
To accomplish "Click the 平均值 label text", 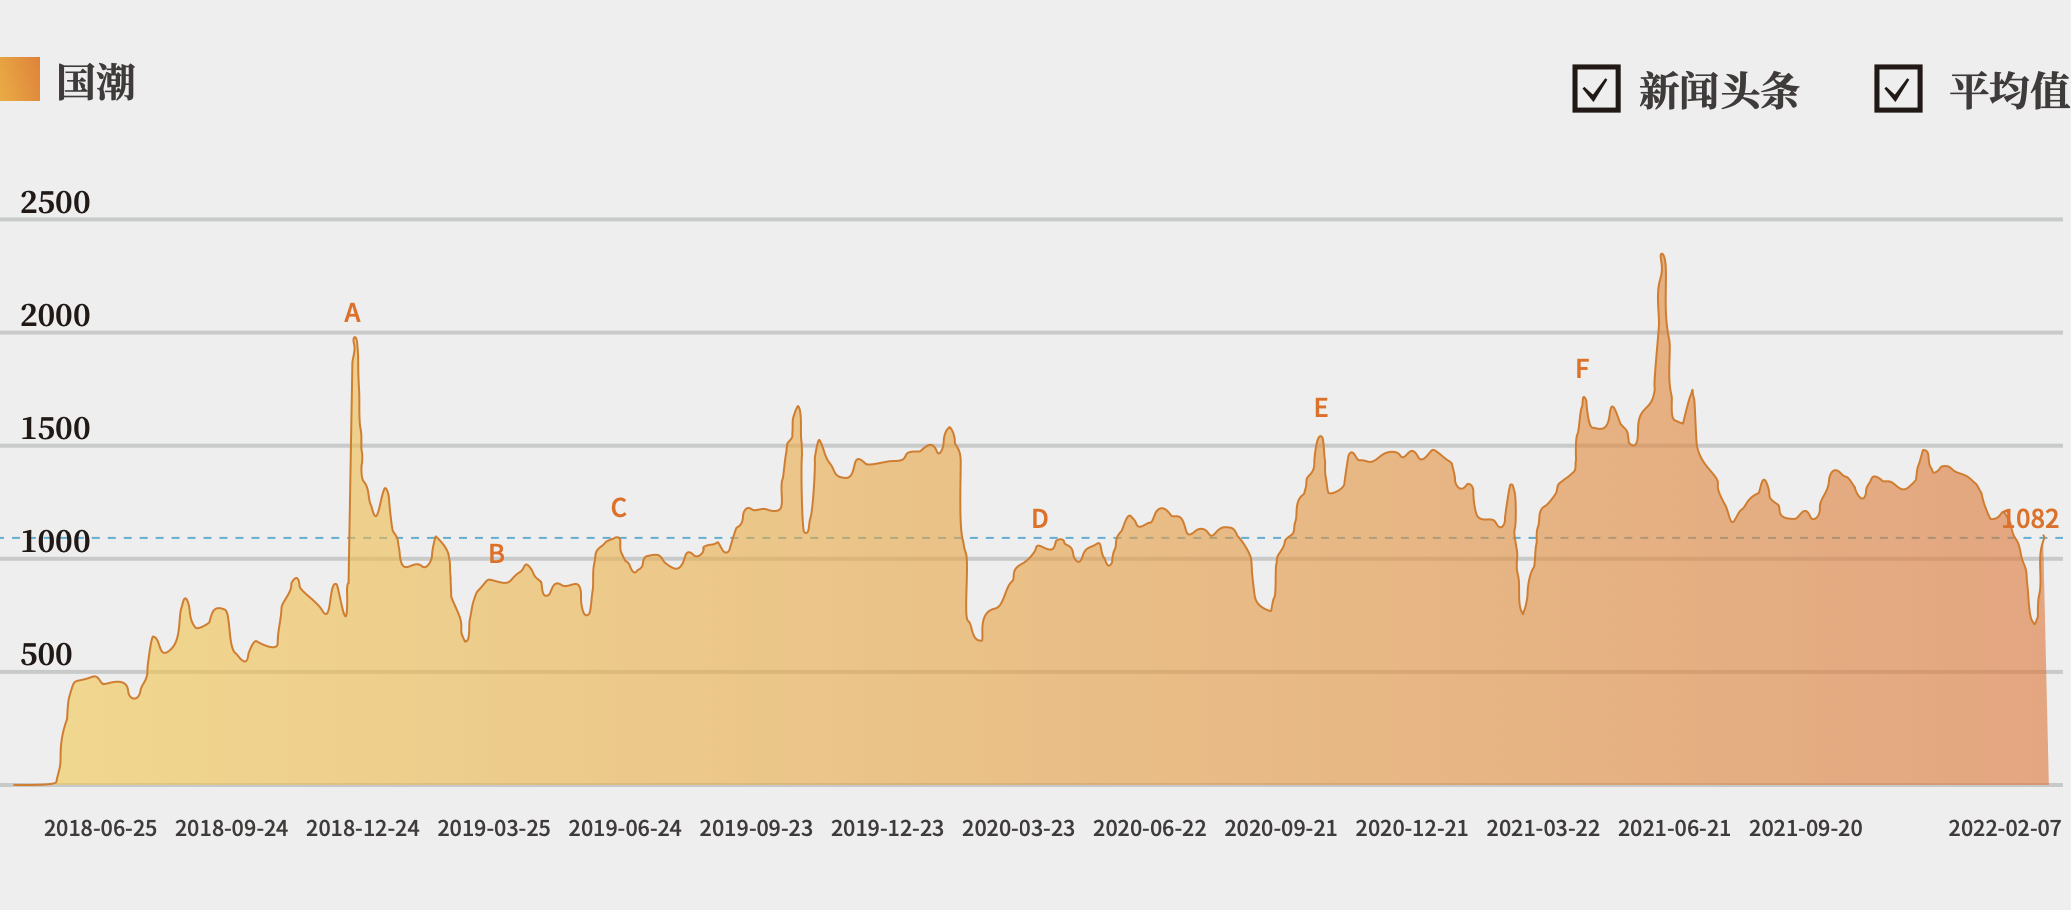I will [2010, 91].
